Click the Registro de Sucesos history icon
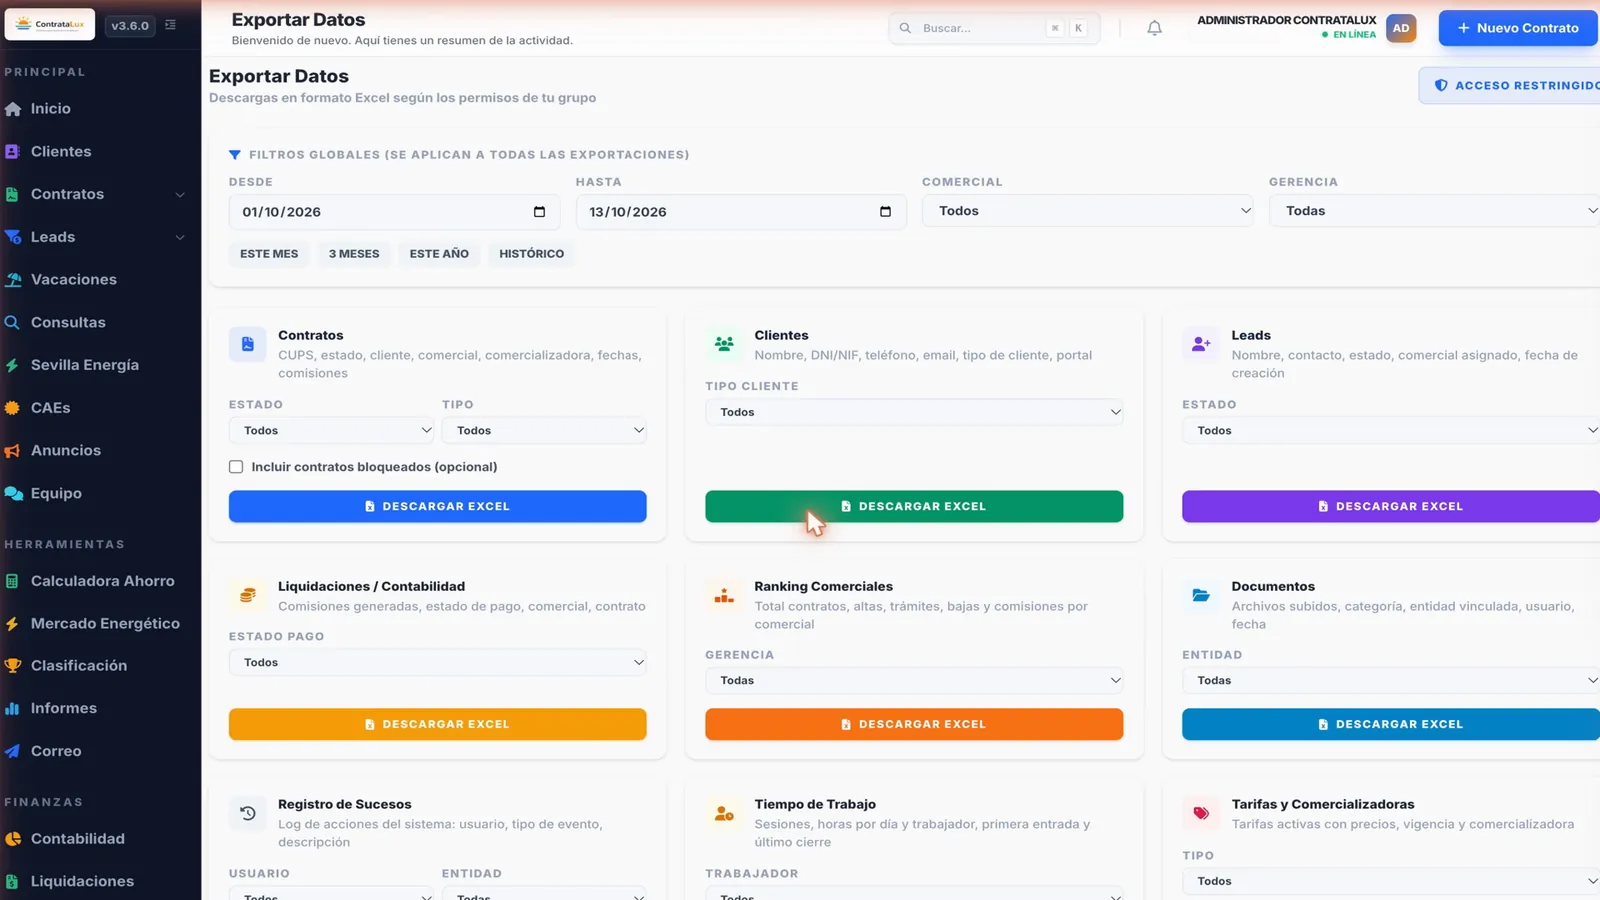This screenshot has width=1600, height=900. pos(248,813)
